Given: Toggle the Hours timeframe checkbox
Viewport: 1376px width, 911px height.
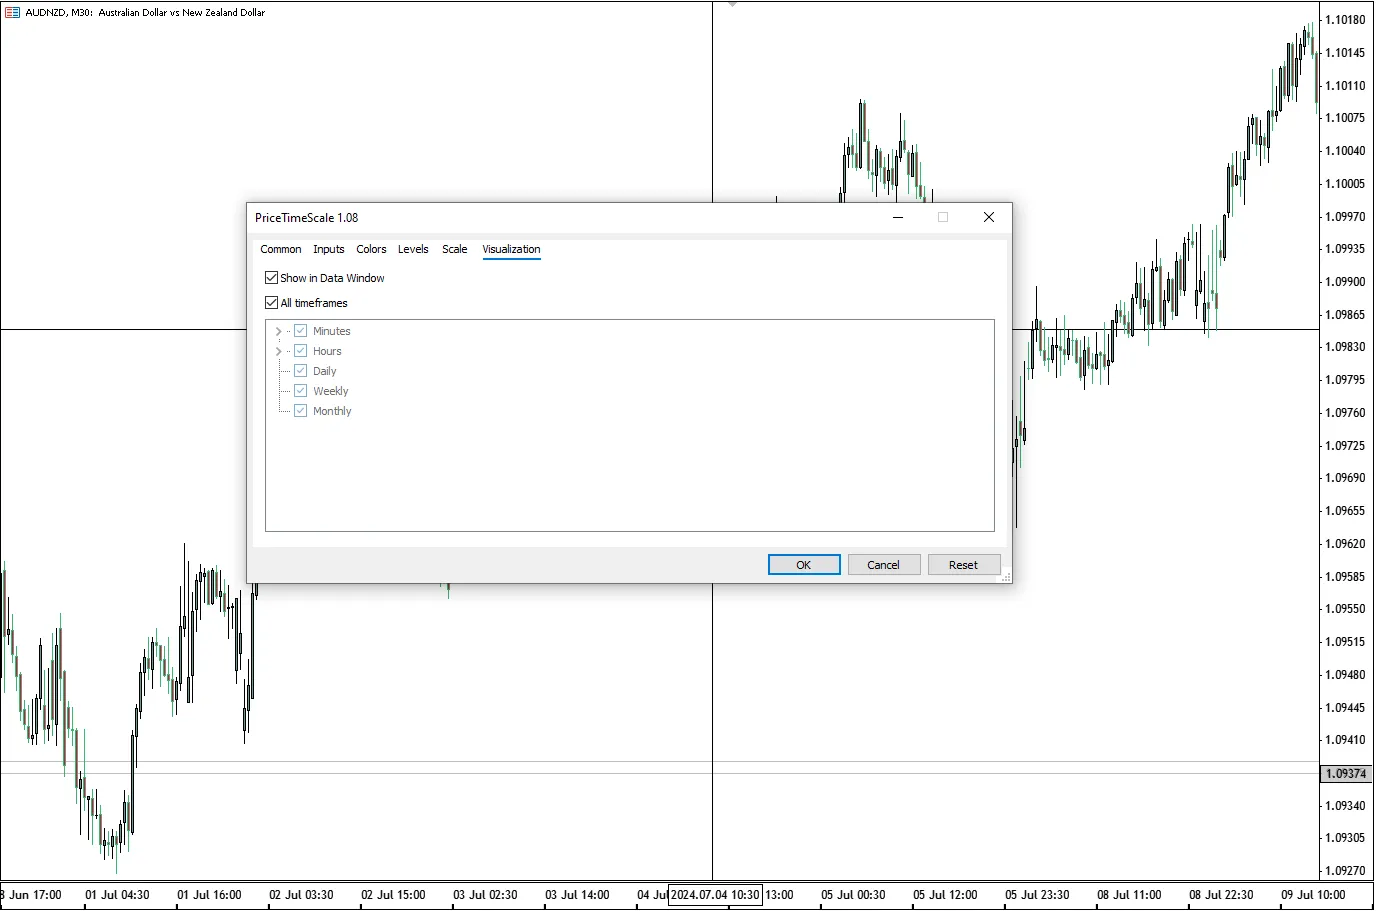Looking at the screenshot, I should coord(300,351).
